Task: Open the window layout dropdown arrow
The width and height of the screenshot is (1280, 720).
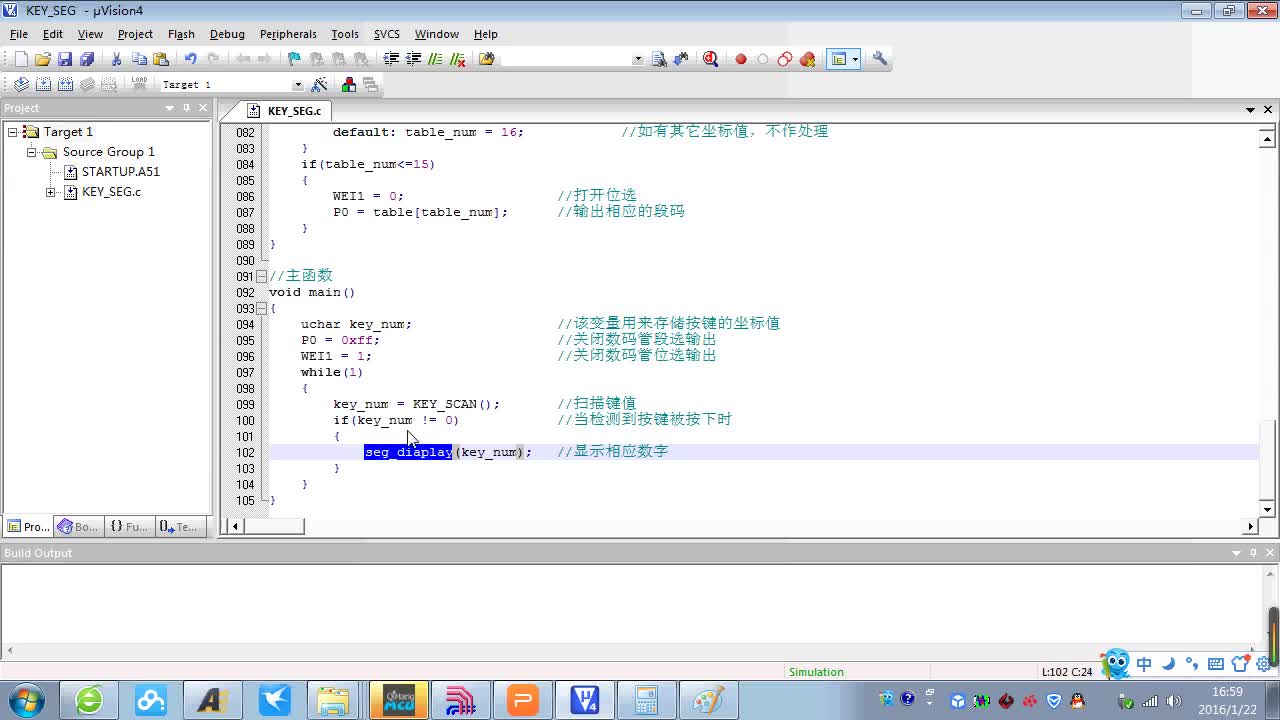Action: tap(855, 59)
